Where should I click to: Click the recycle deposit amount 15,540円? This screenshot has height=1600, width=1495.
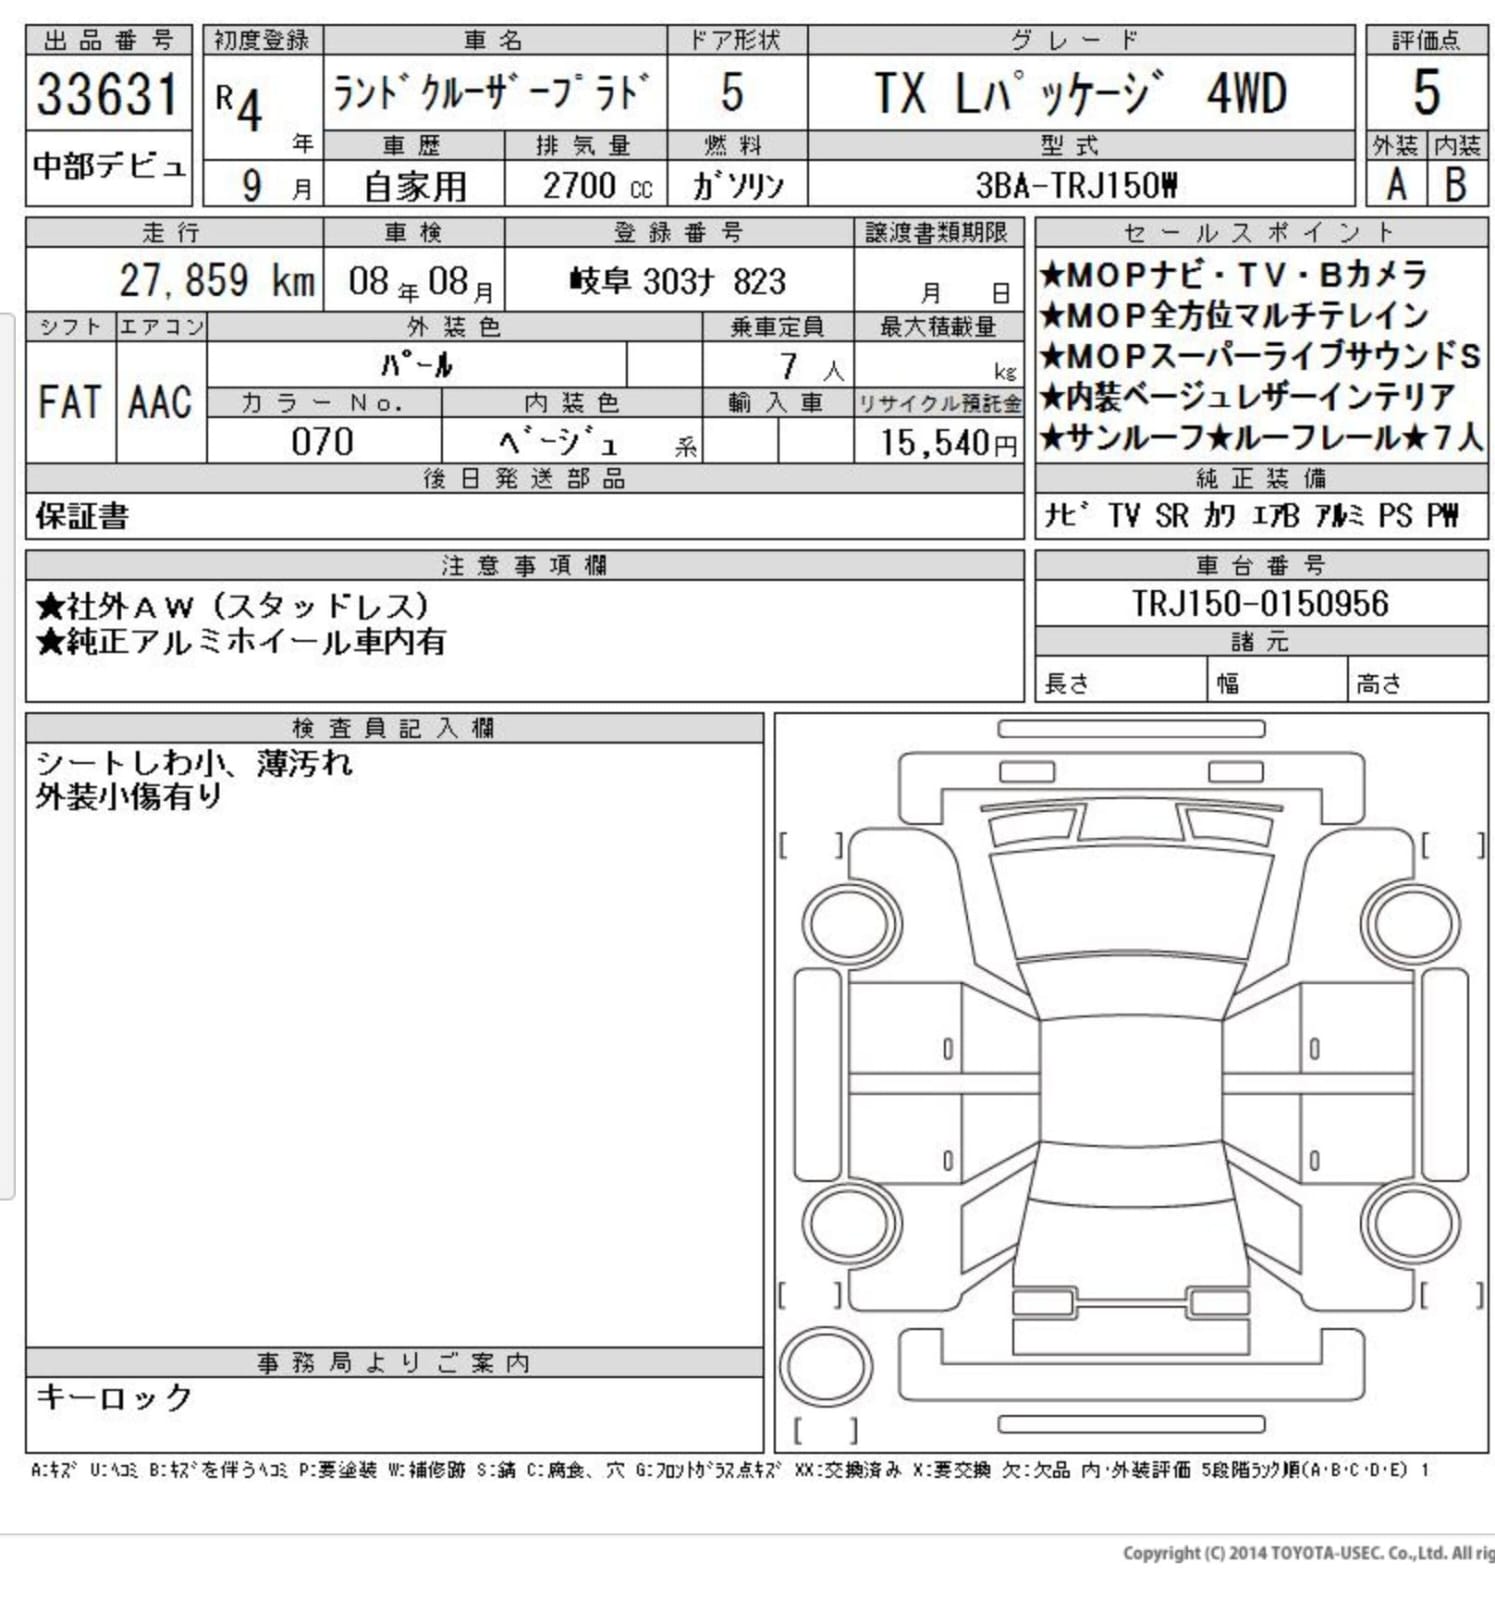click(947, 442)
